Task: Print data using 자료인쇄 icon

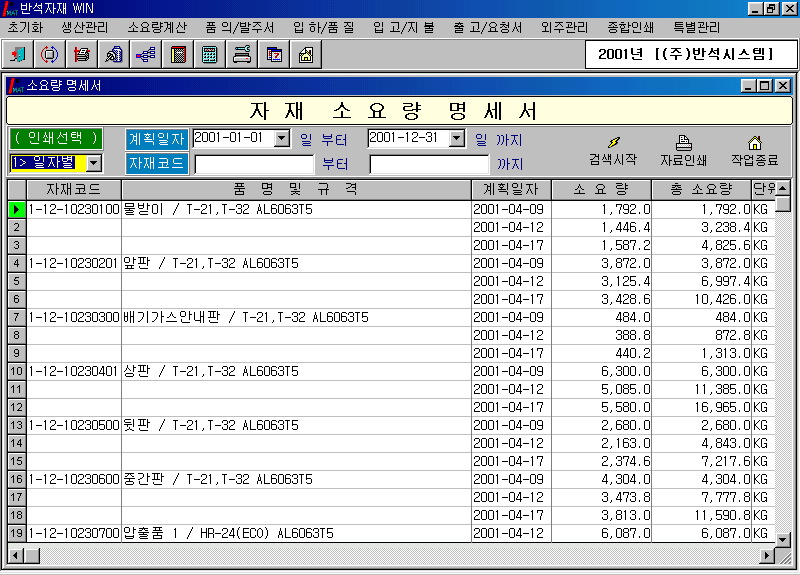Action: (x=684, y=151)
